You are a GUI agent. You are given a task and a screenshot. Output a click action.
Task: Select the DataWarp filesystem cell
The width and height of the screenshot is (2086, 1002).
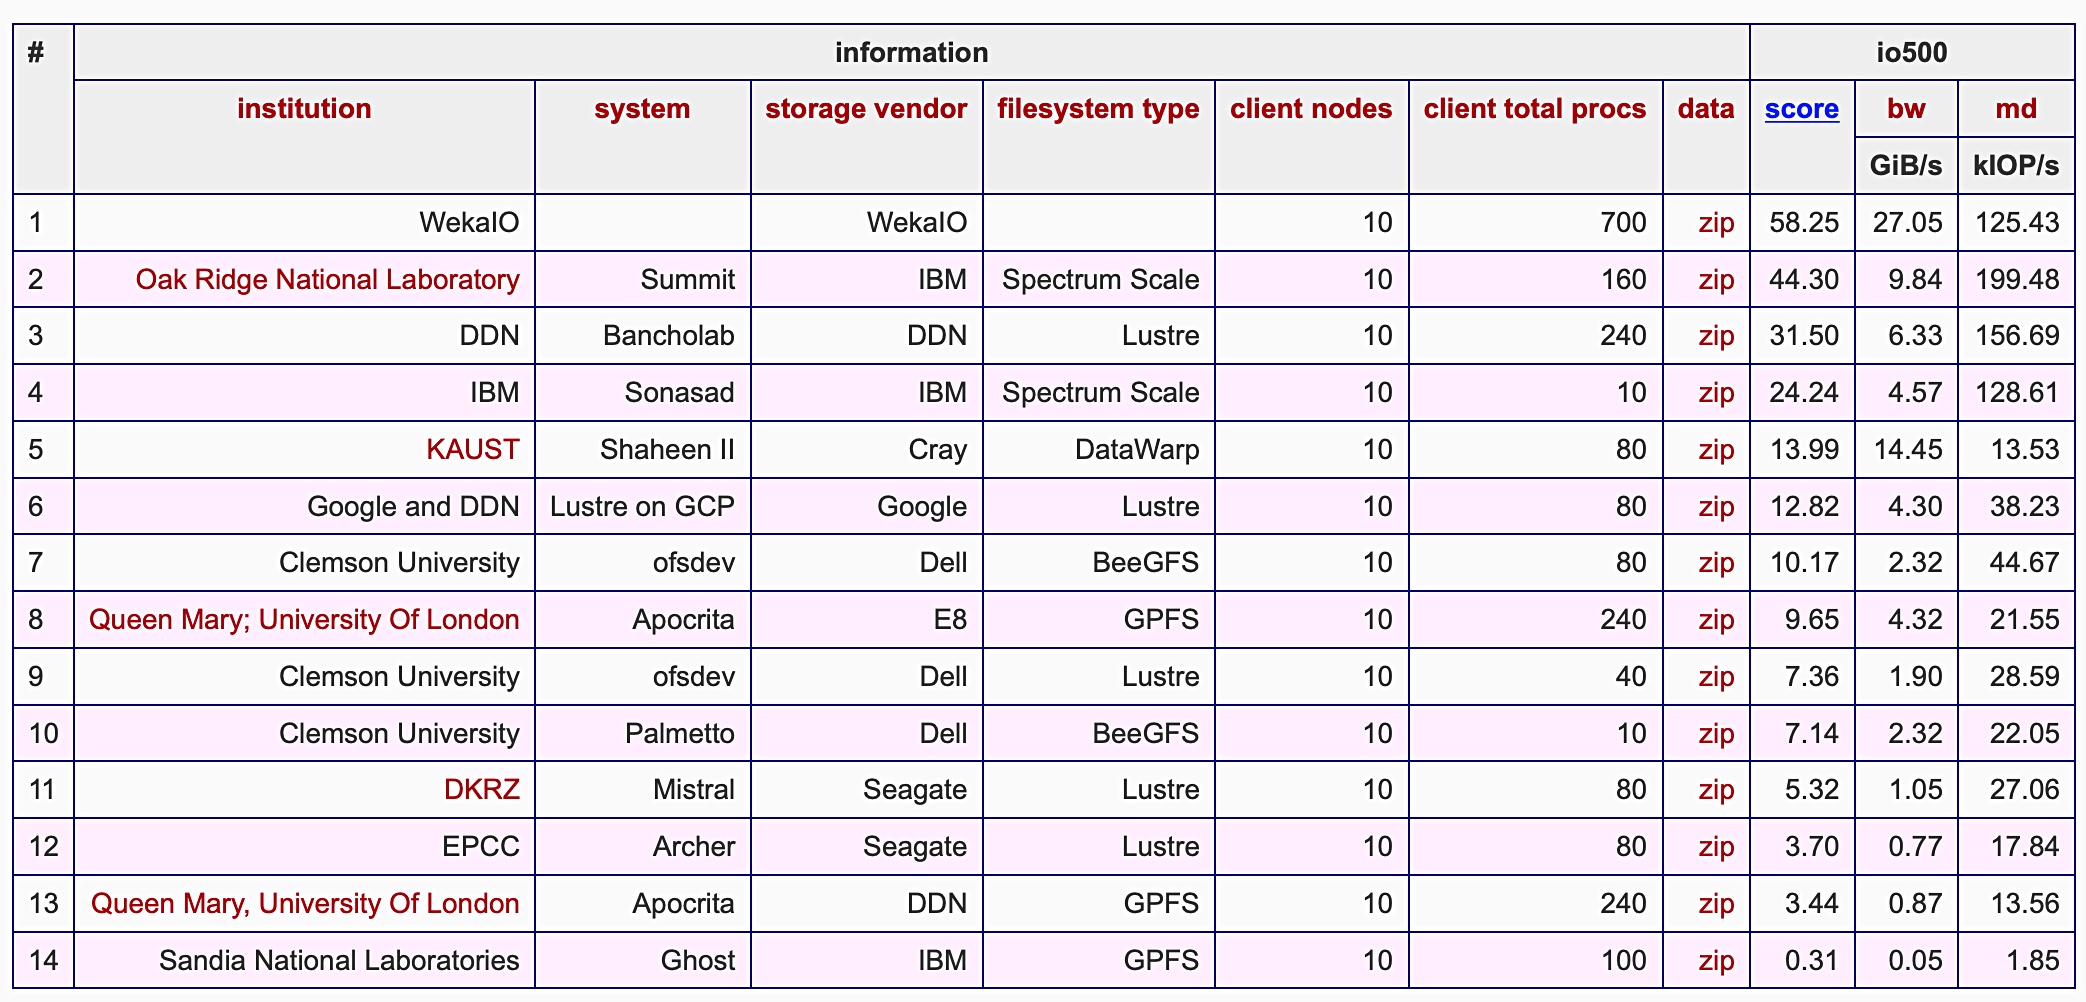pos(1098,449)
